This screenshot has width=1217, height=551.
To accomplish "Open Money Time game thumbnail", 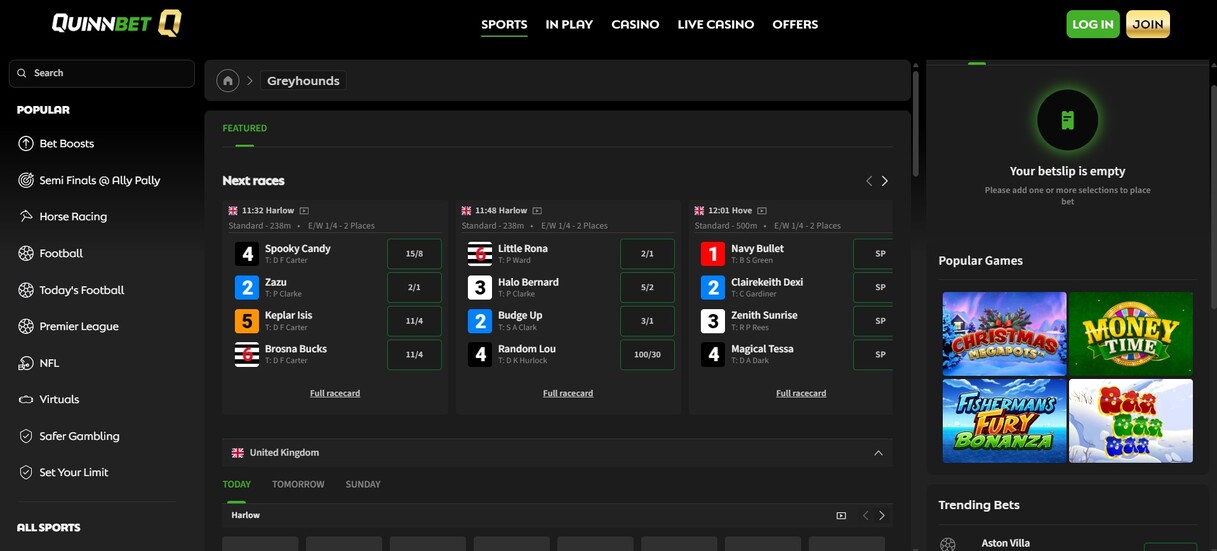I will coord(1131,334).
